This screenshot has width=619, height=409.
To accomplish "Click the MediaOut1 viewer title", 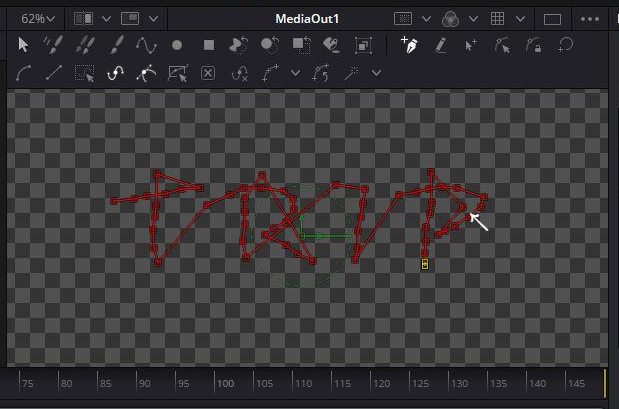I will click(307, 19).
